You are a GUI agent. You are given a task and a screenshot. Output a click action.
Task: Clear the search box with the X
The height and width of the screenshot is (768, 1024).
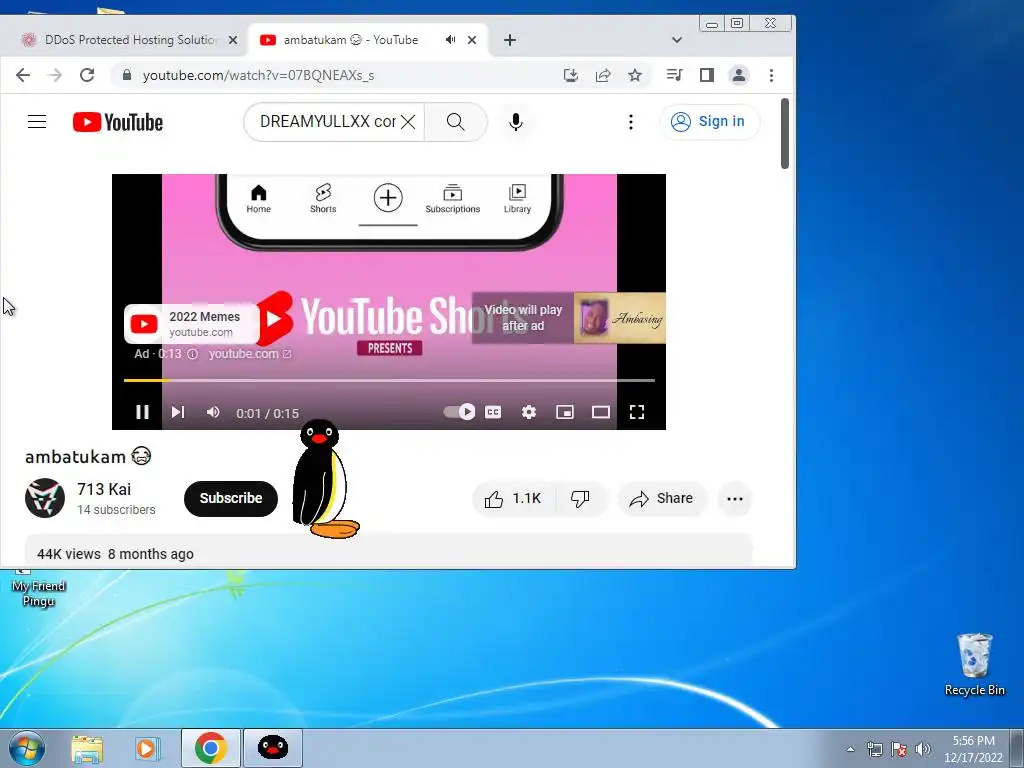[408, 121]
